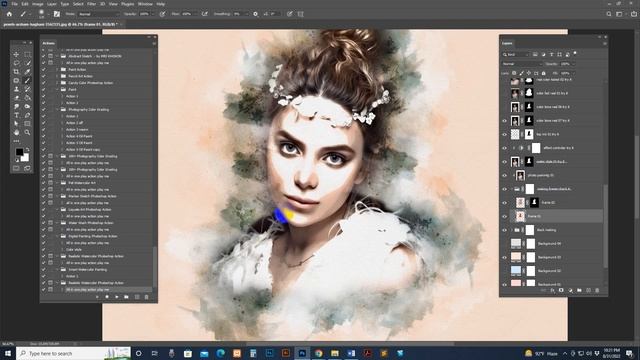Click Windows Start button
Image resolution: width=640 pixels, height=360 pixels.
pos(8,353)
